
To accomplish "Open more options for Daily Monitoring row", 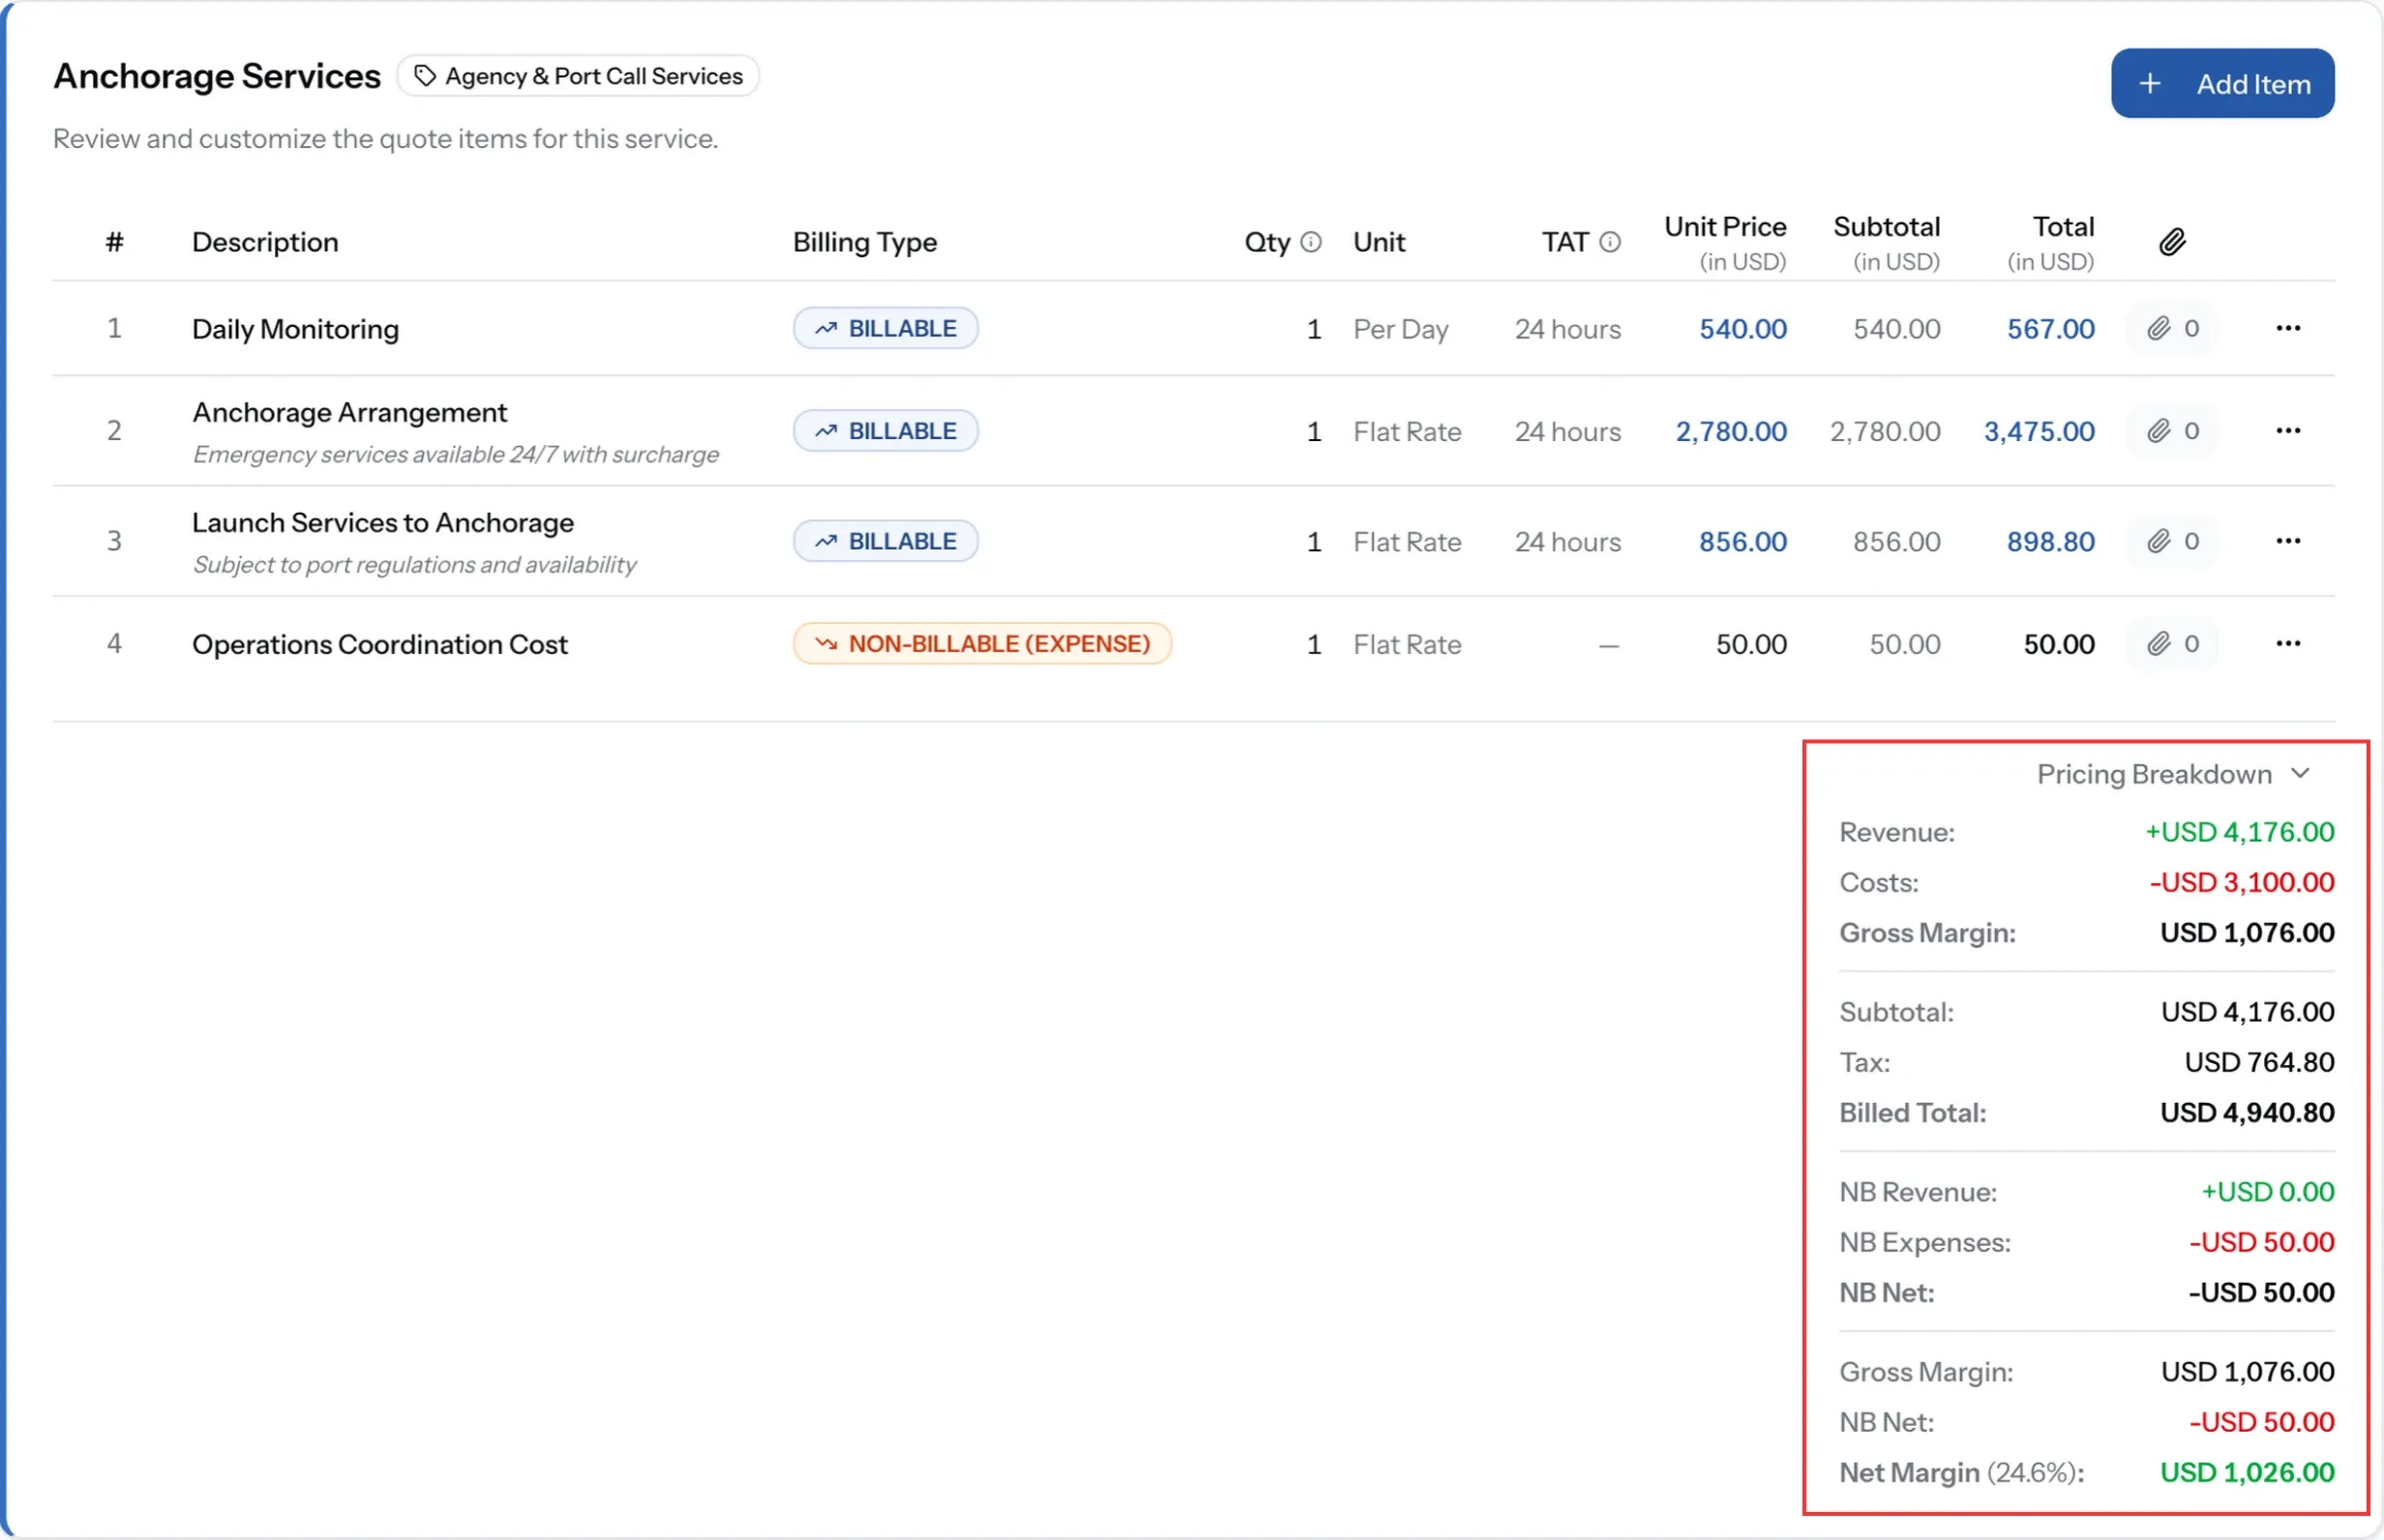I will pyautogui.click(x=2288, y=328).
